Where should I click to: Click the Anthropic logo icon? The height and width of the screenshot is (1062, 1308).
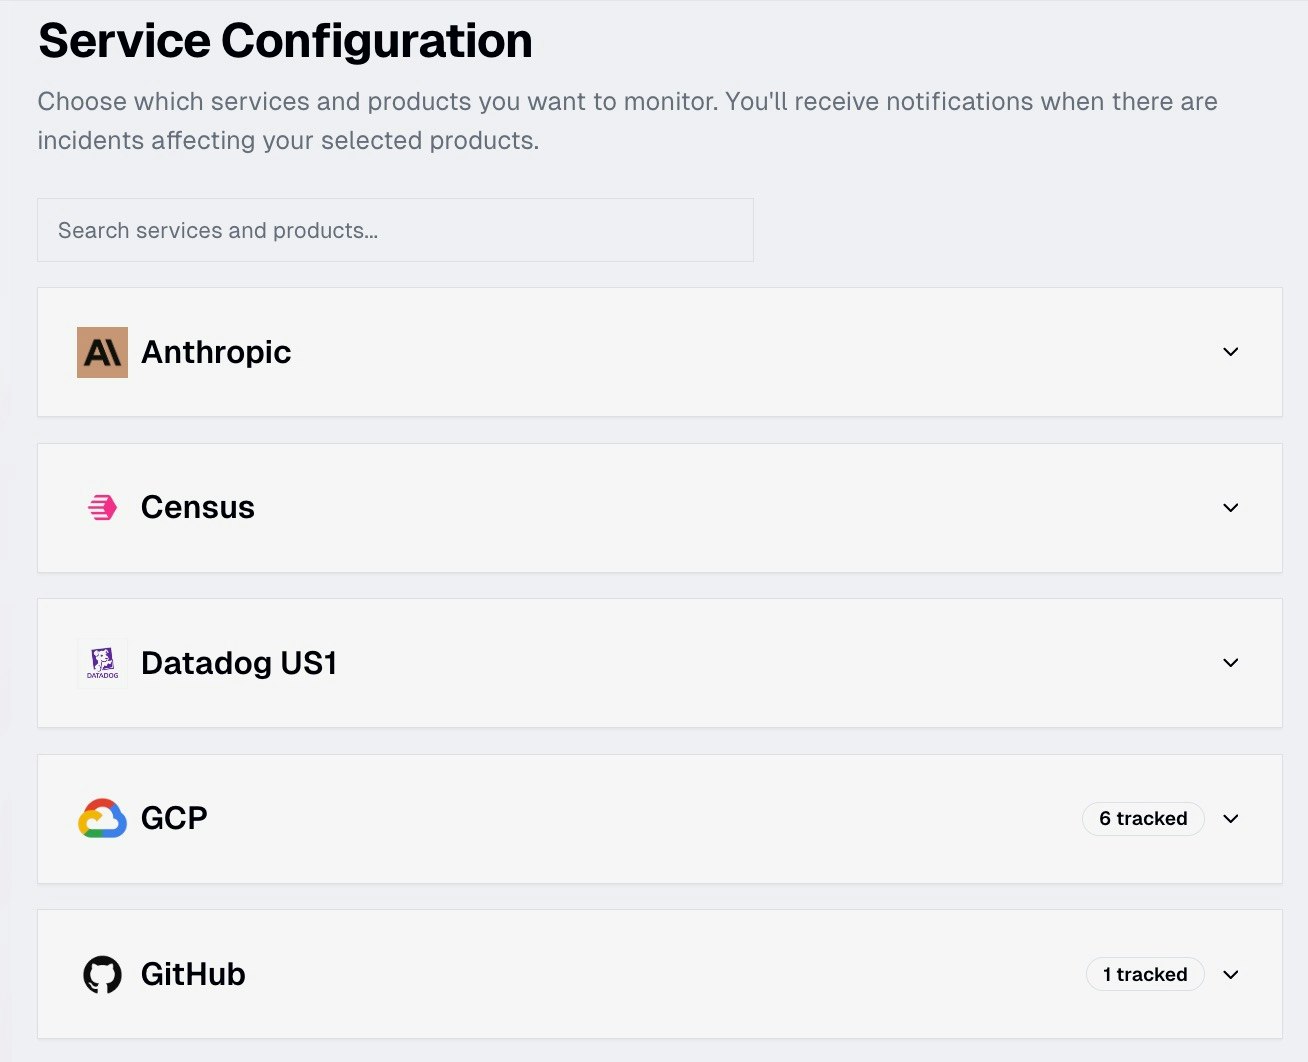click(x=102, y=352)
